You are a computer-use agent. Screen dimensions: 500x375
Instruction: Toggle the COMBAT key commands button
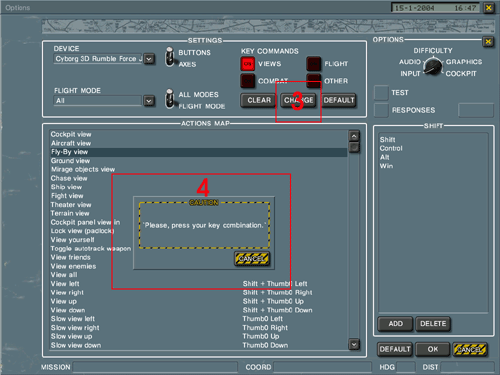[247, 81]
